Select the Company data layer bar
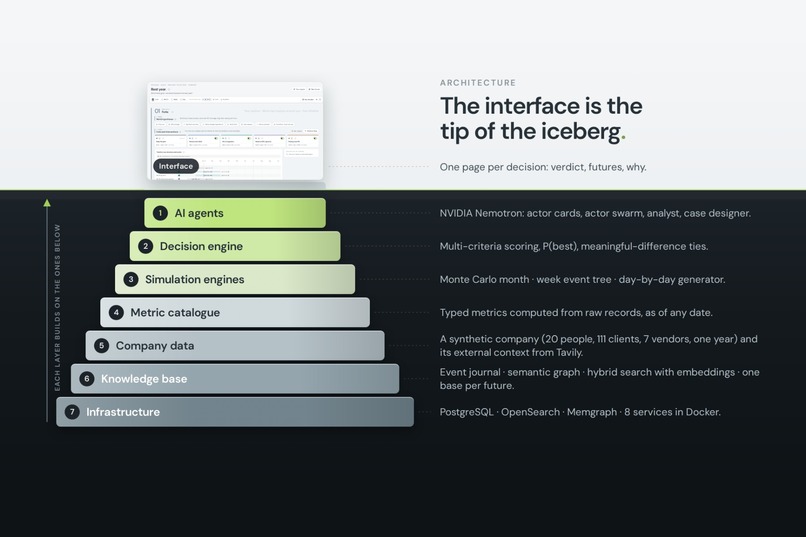Viewport: 806px width, 537px height. (x=235, y=346)
